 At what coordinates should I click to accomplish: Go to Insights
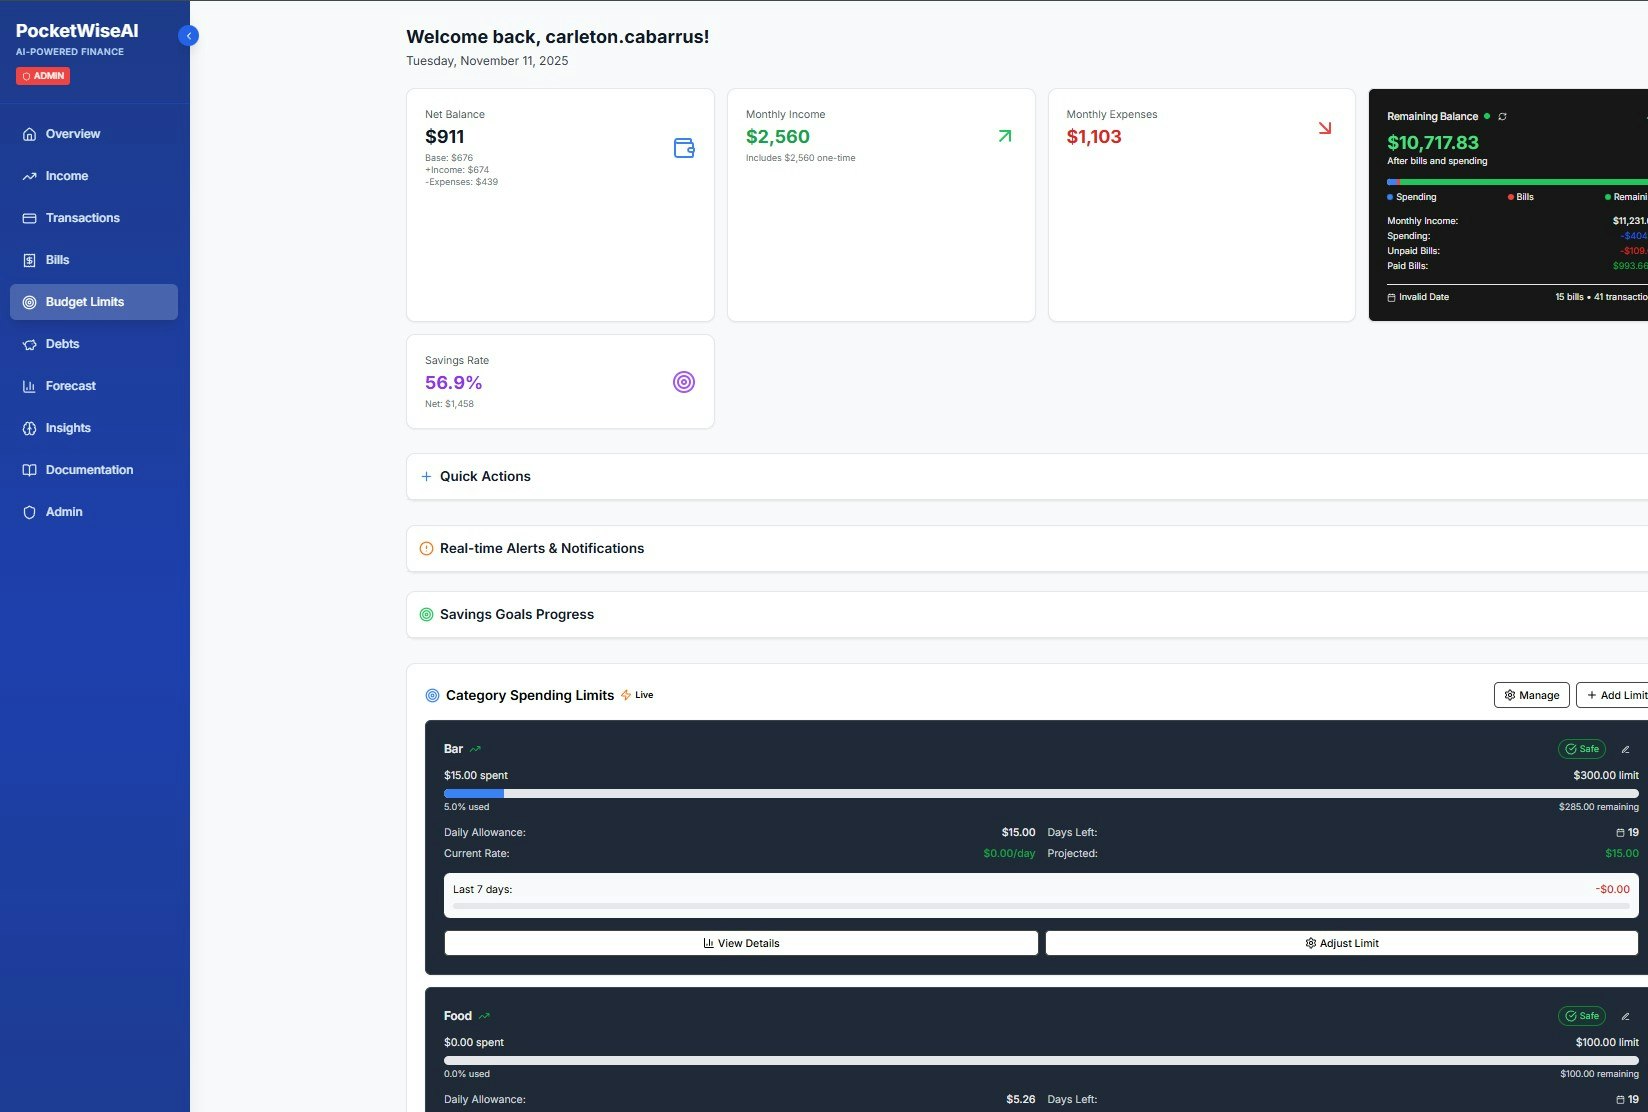tap(94, 428)
